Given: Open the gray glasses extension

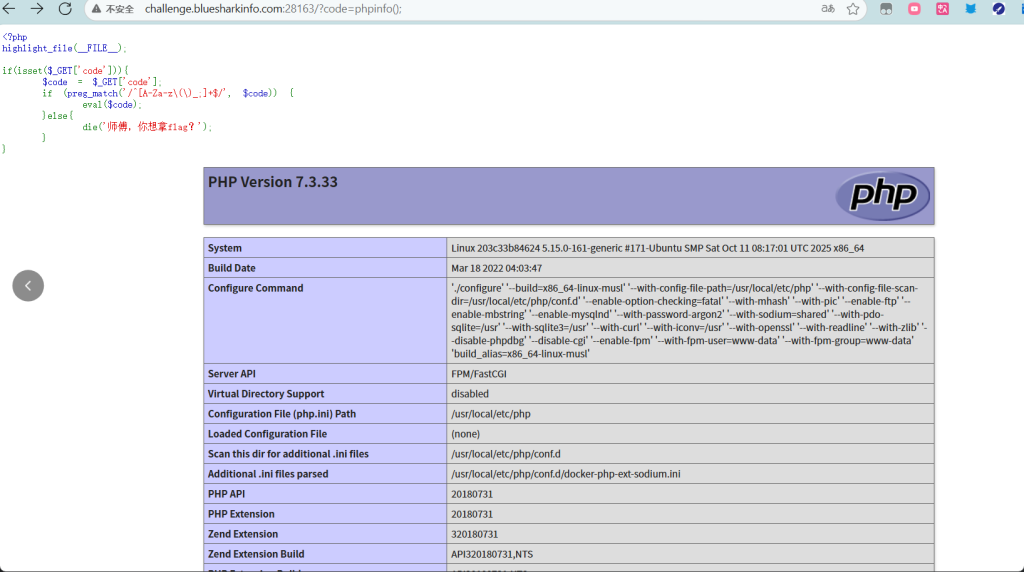Looking at the screenshot, I should [x=886, y=9].
